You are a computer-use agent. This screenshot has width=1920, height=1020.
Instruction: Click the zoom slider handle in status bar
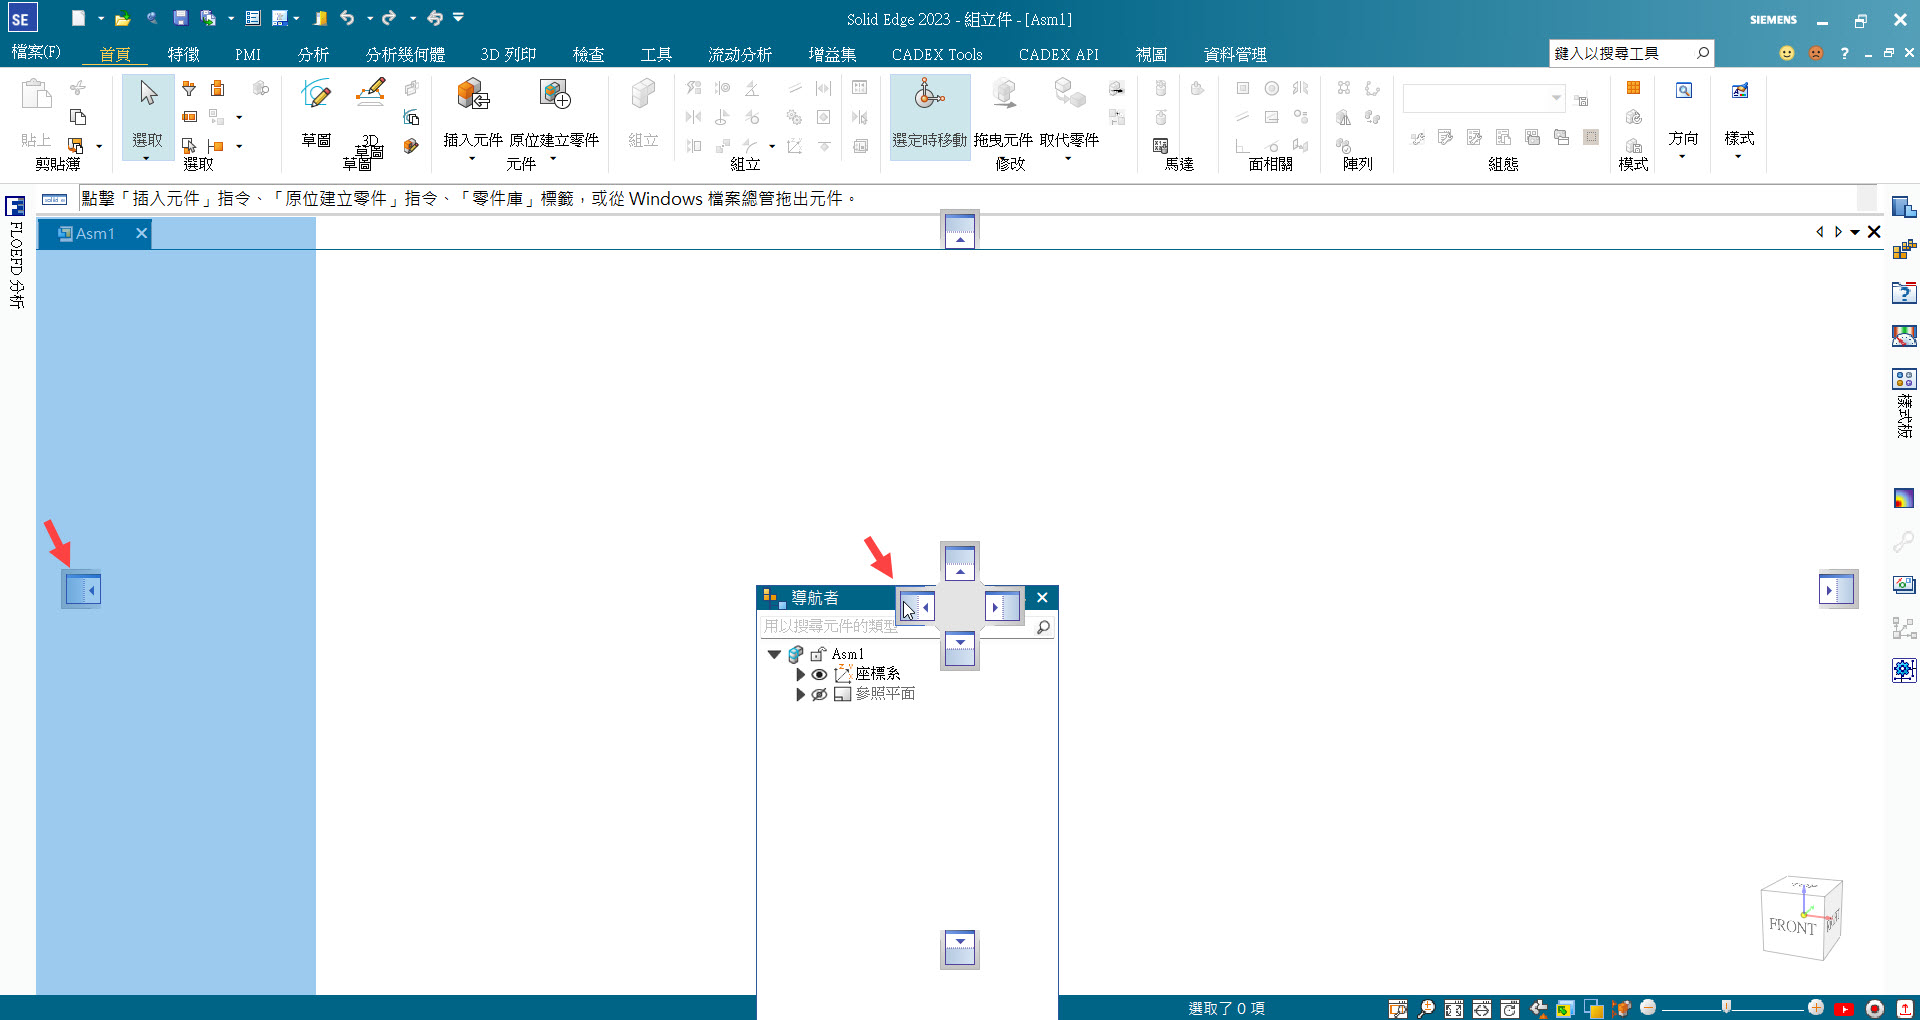click(1726, 1007)
